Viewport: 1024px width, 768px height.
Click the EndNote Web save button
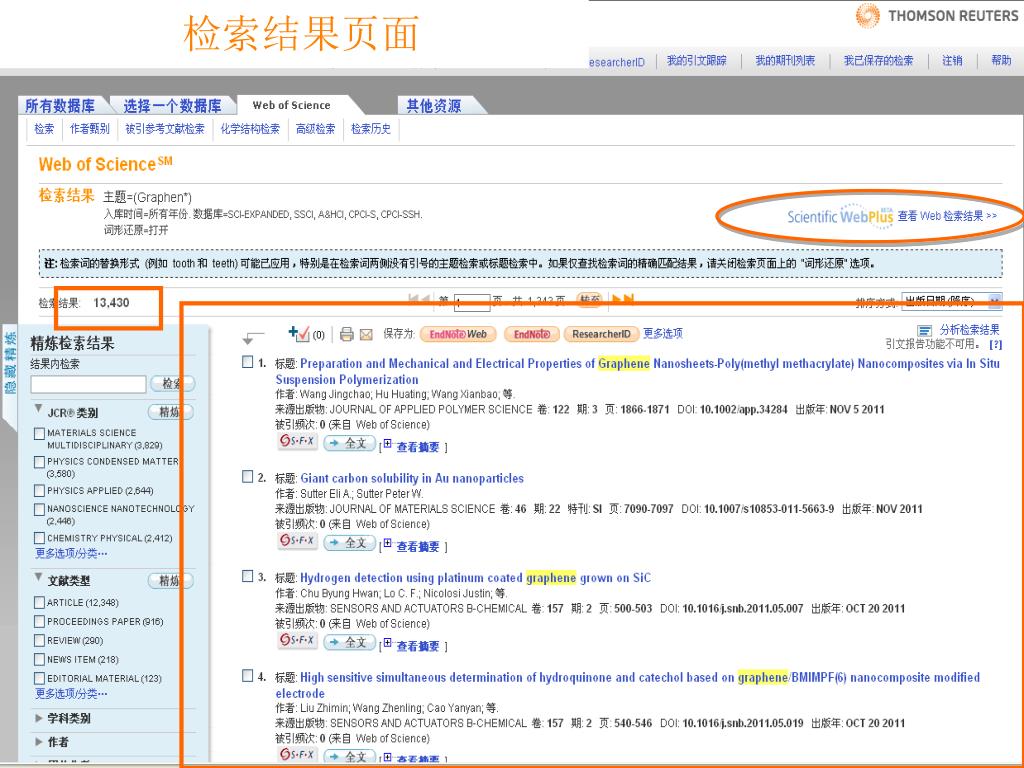458,334
